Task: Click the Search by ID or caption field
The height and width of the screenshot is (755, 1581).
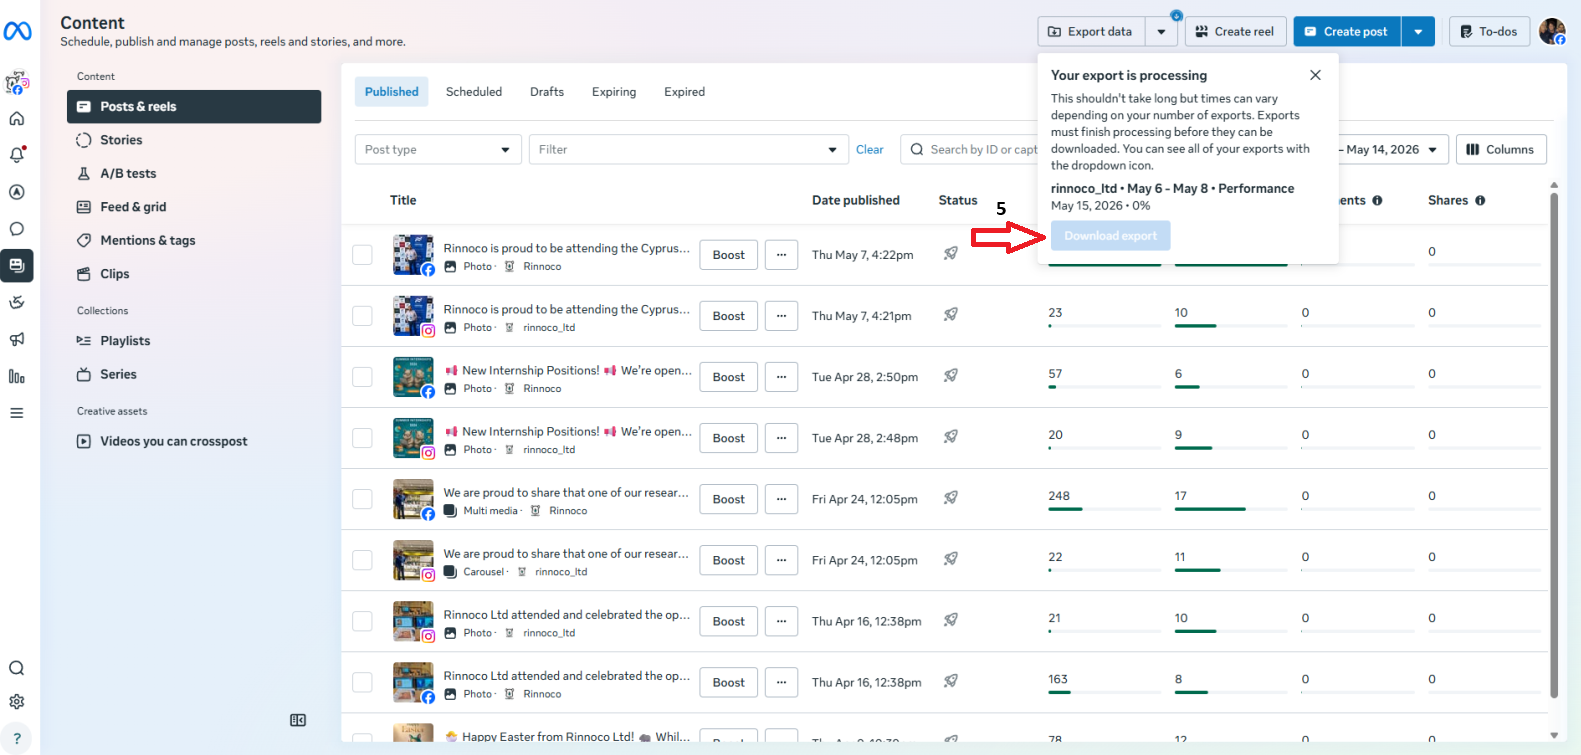Action: tap(970, 149)
